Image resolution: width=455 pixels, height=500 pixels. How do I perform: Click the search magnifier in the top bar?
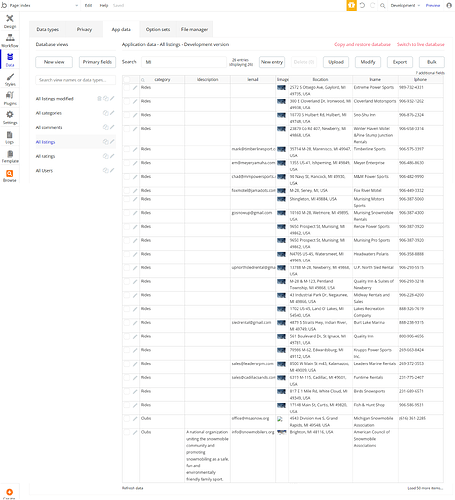pyautogui.click(x=383, y=5)
